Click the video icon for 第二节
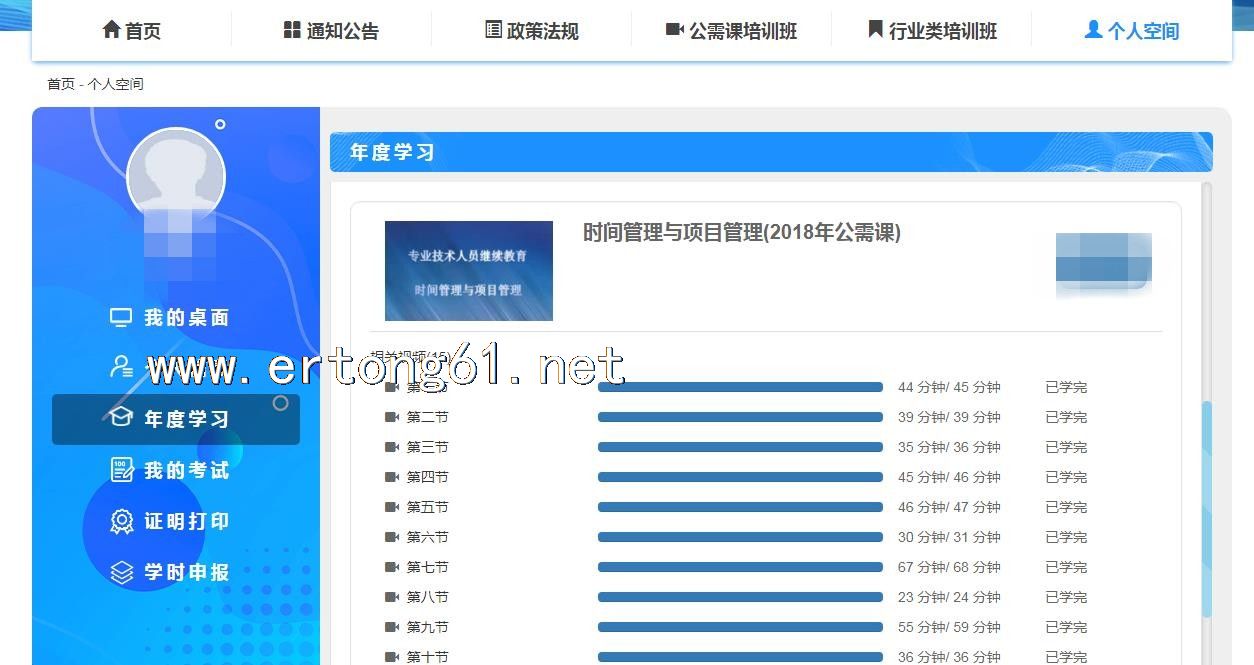Screen dimensions: 1254x665 [x=391, y=417]
